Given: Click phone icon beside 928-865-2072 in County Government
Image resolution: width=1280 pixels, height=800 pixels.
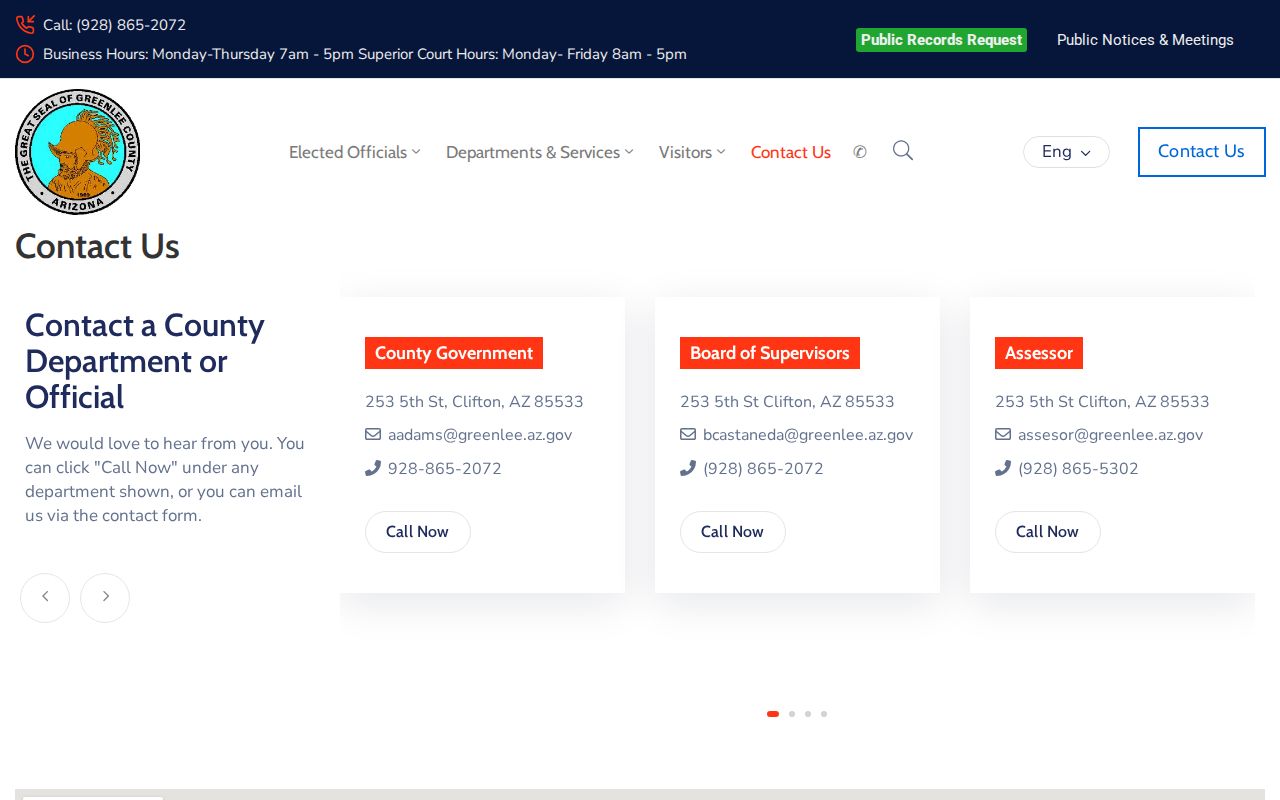Looking at the screenshot, I should [373, 468].
